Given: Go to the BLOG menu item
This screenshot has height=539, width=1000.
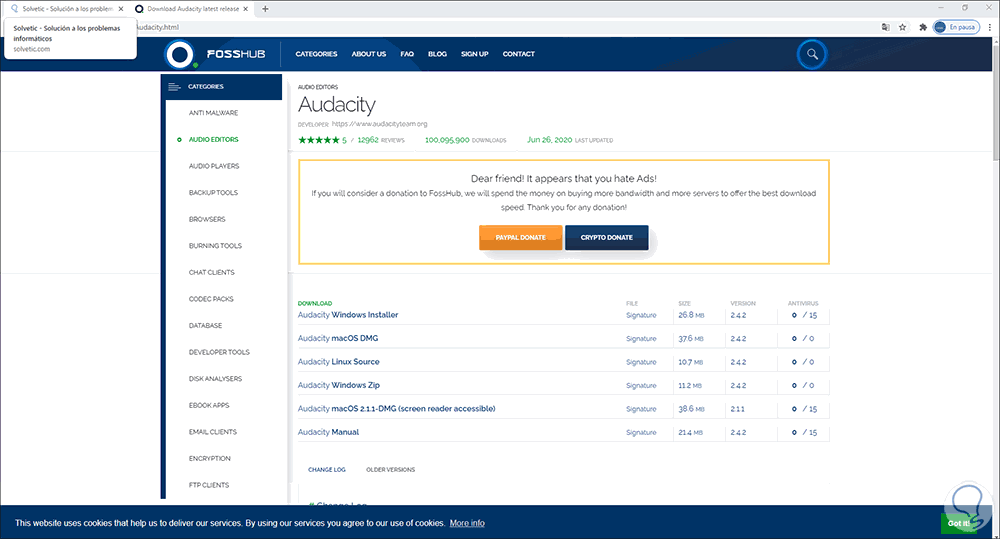Looking at the screenshot, I should click(x=438, y=54).
